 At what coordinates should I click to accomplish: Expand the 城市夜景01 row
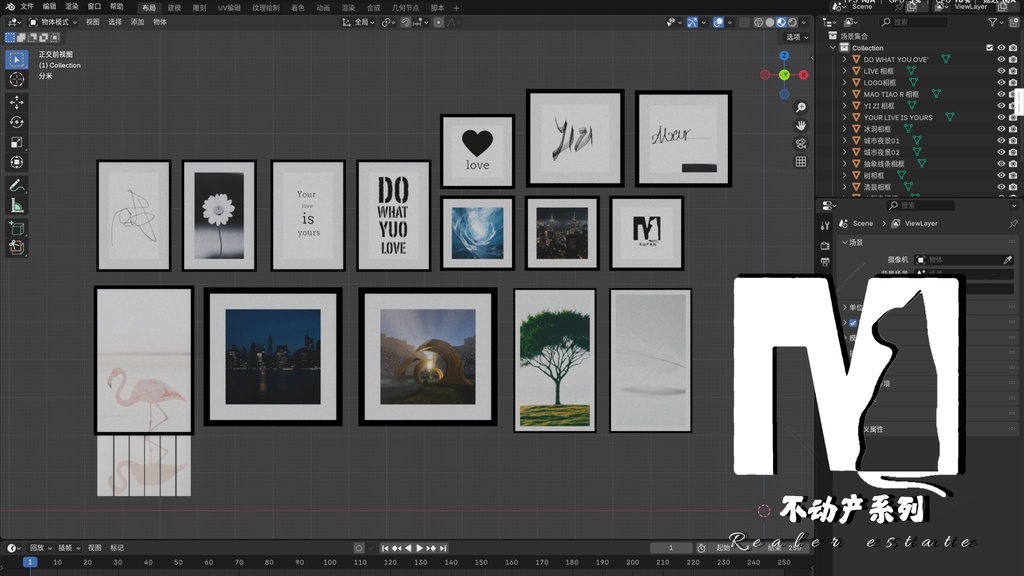(844, 140)
